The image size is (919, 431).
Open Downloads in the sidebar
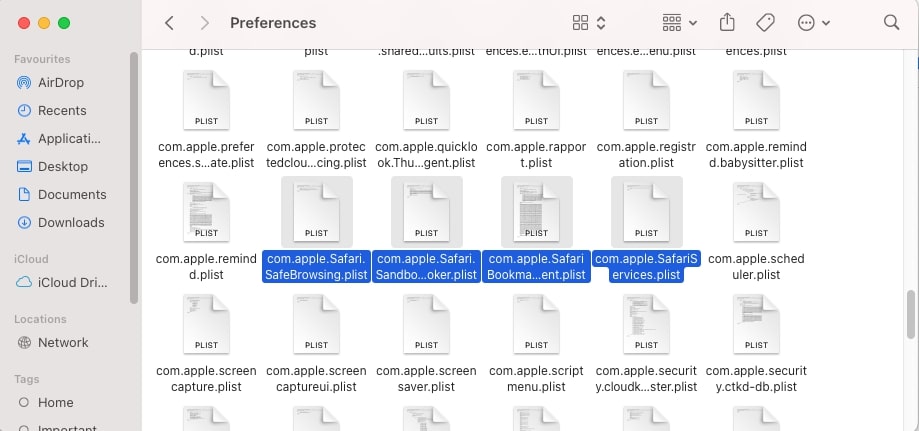[71, 222]
